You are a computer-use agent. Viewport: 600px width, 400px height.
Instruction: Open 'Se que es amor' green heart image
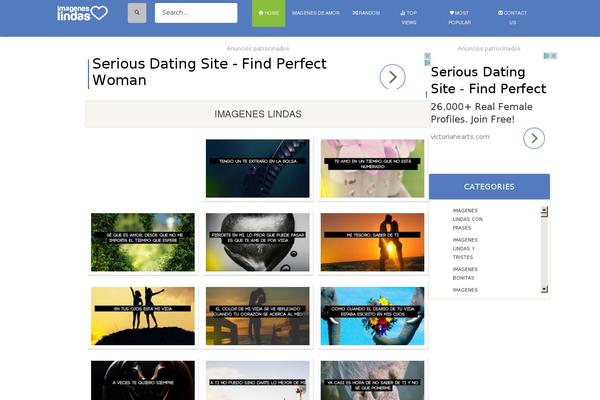(143, 242)
